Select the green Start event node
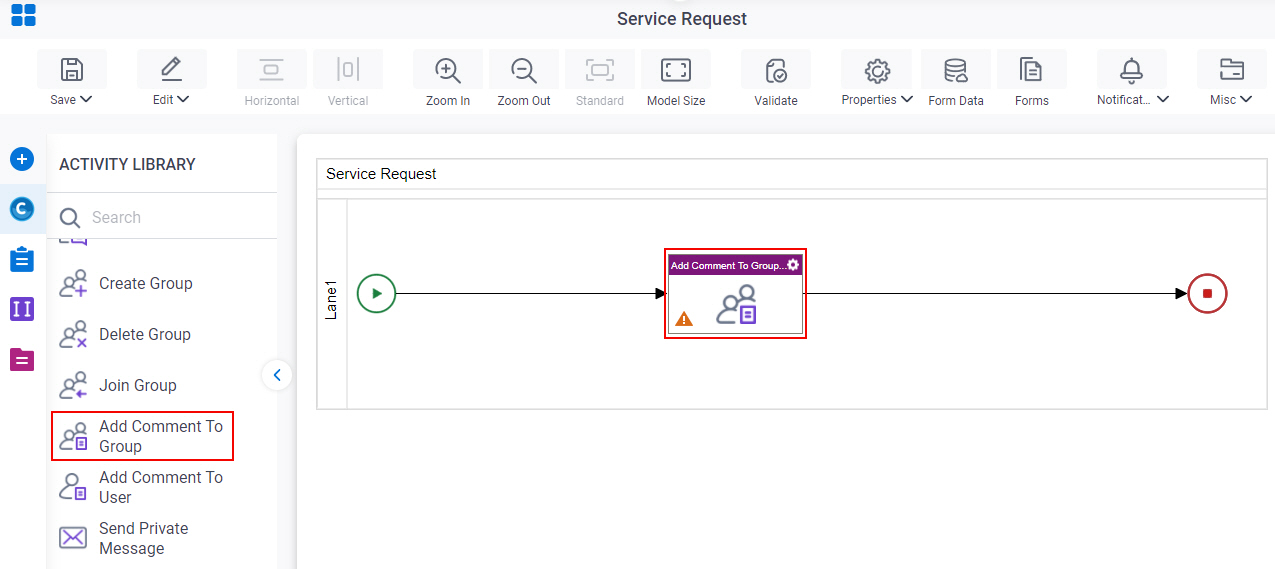The height and width of the screenshot is (569, 1275). pyautogui.click(x=376, y=293)
